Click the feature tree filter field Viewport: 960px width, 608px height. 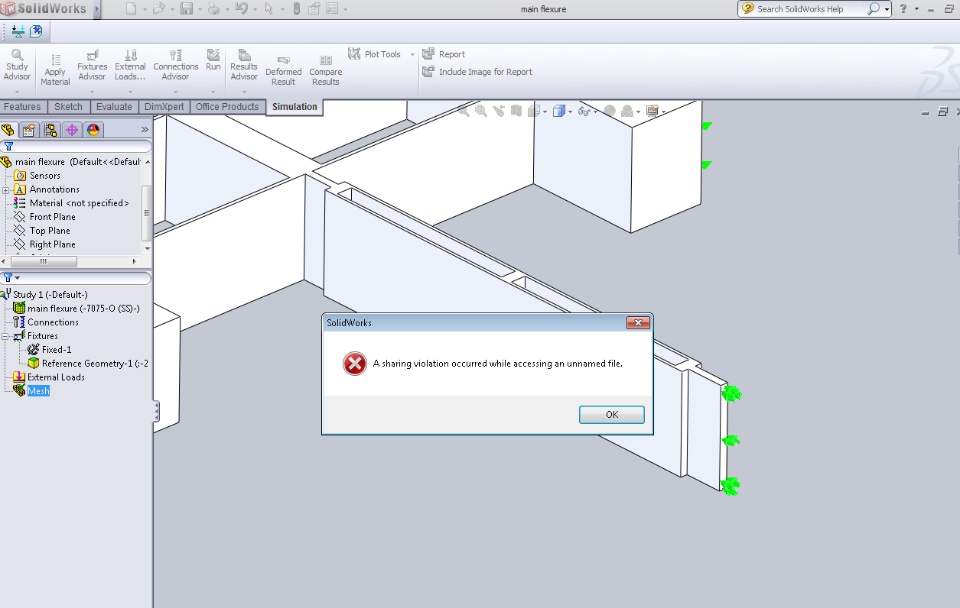coord(76,146)
